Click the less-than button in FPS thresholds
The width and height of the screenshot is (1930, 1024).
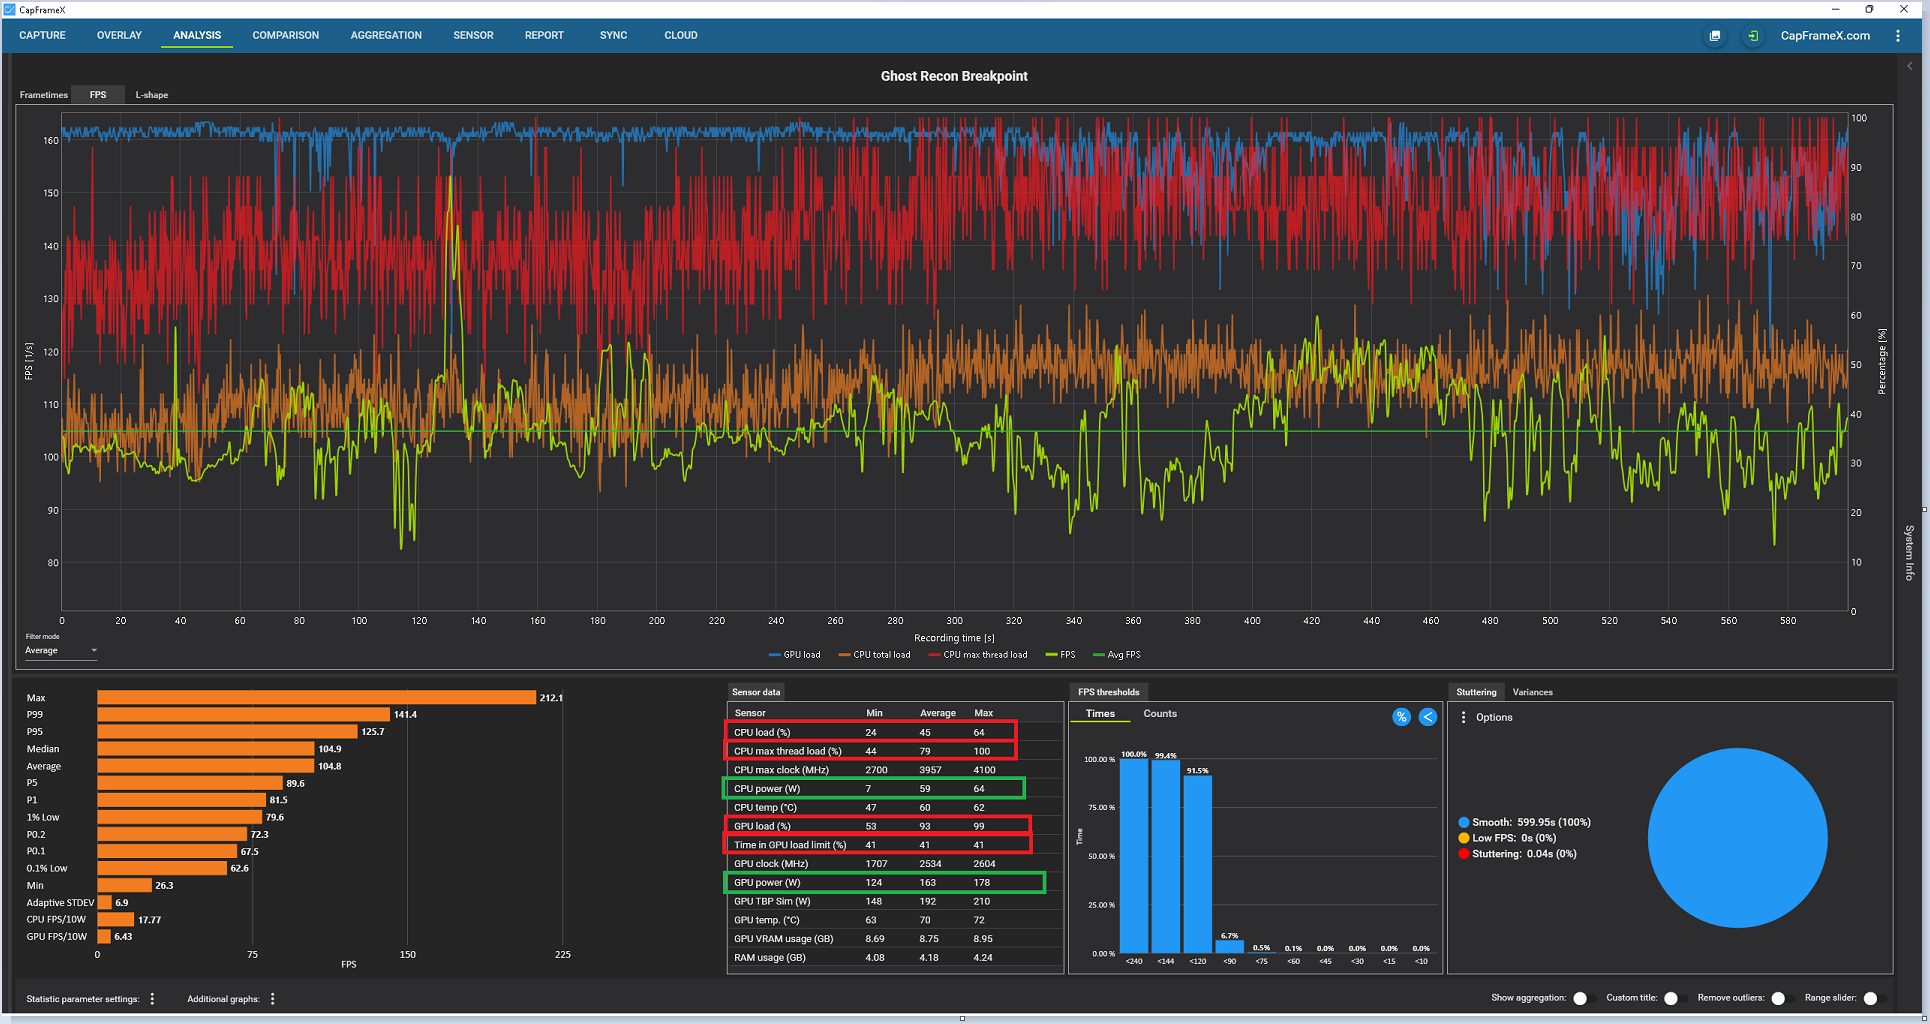point(1428,717)
